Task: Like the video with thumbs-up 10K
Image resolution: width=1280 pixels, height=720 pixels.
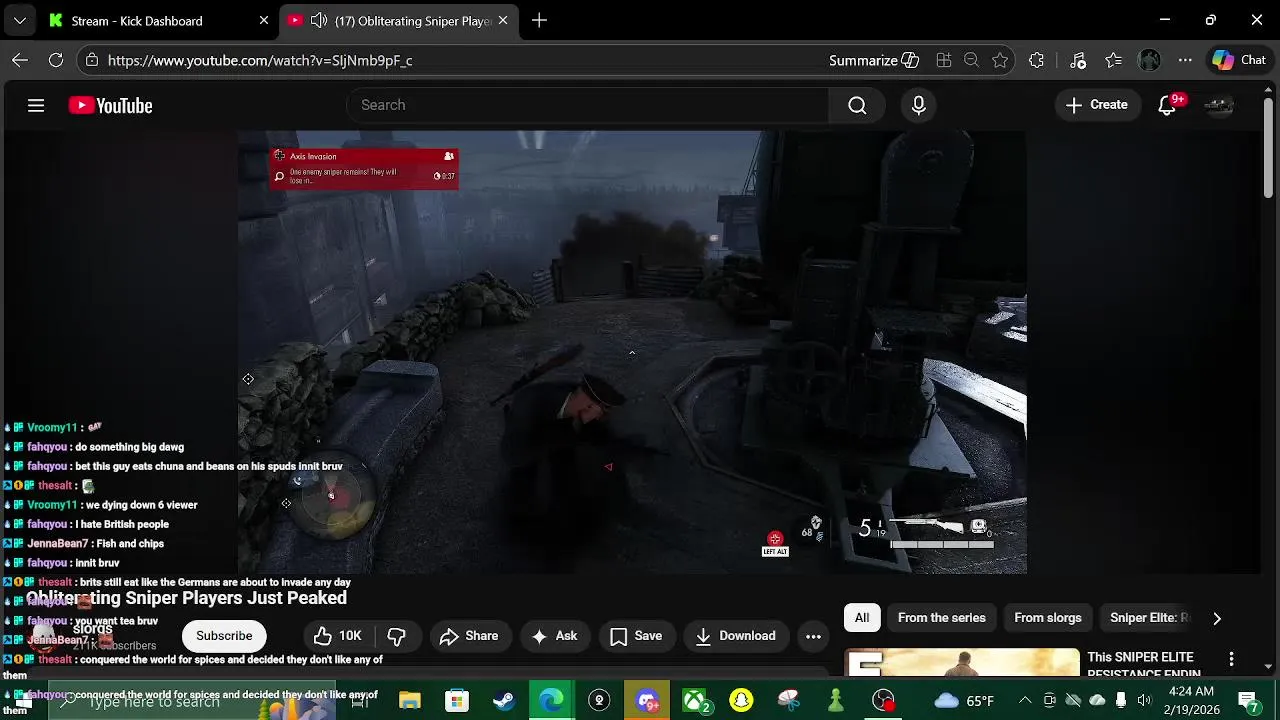Action: click(x=338, y=636)
